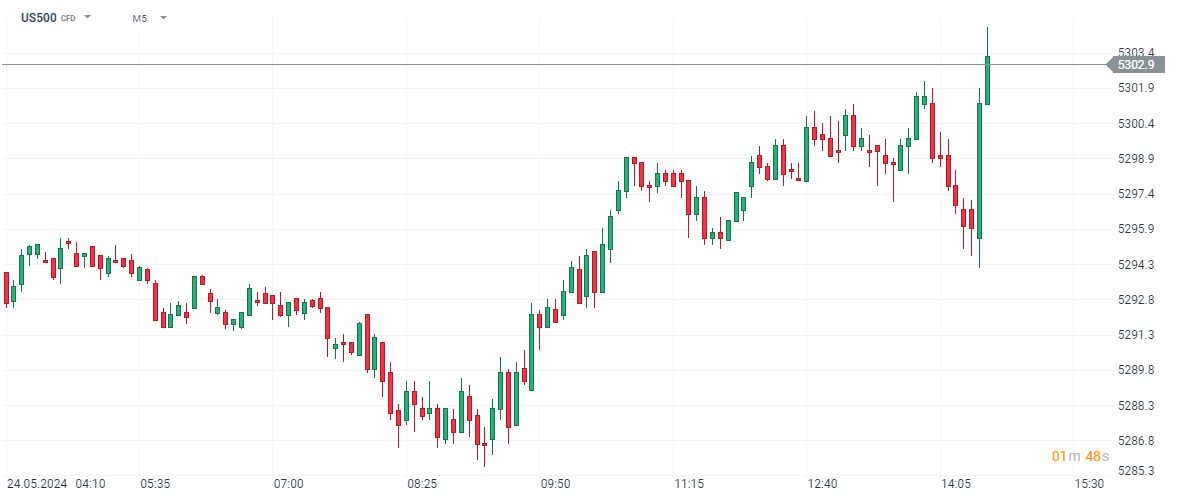Click the 5294.3 price axis label
1177x501 pixels.
click(x=1136, y=264)
